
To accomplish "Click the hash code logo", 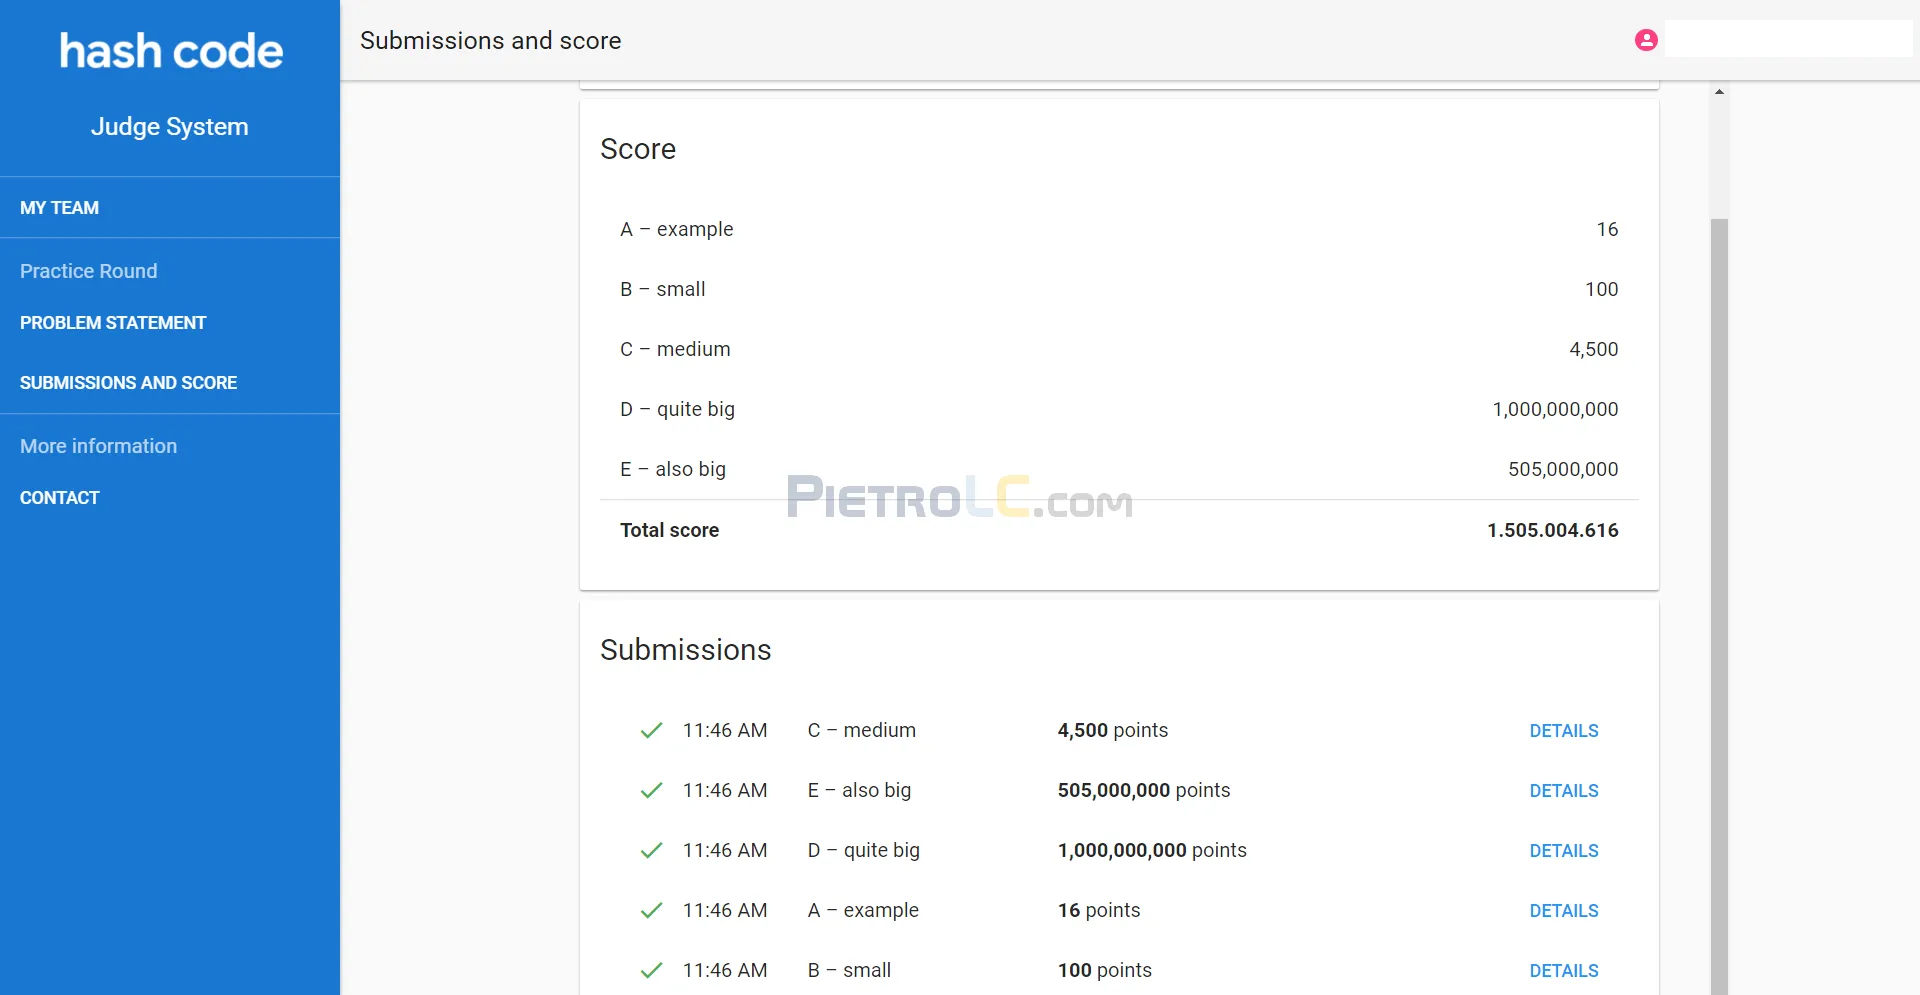I will click(171, 51).
